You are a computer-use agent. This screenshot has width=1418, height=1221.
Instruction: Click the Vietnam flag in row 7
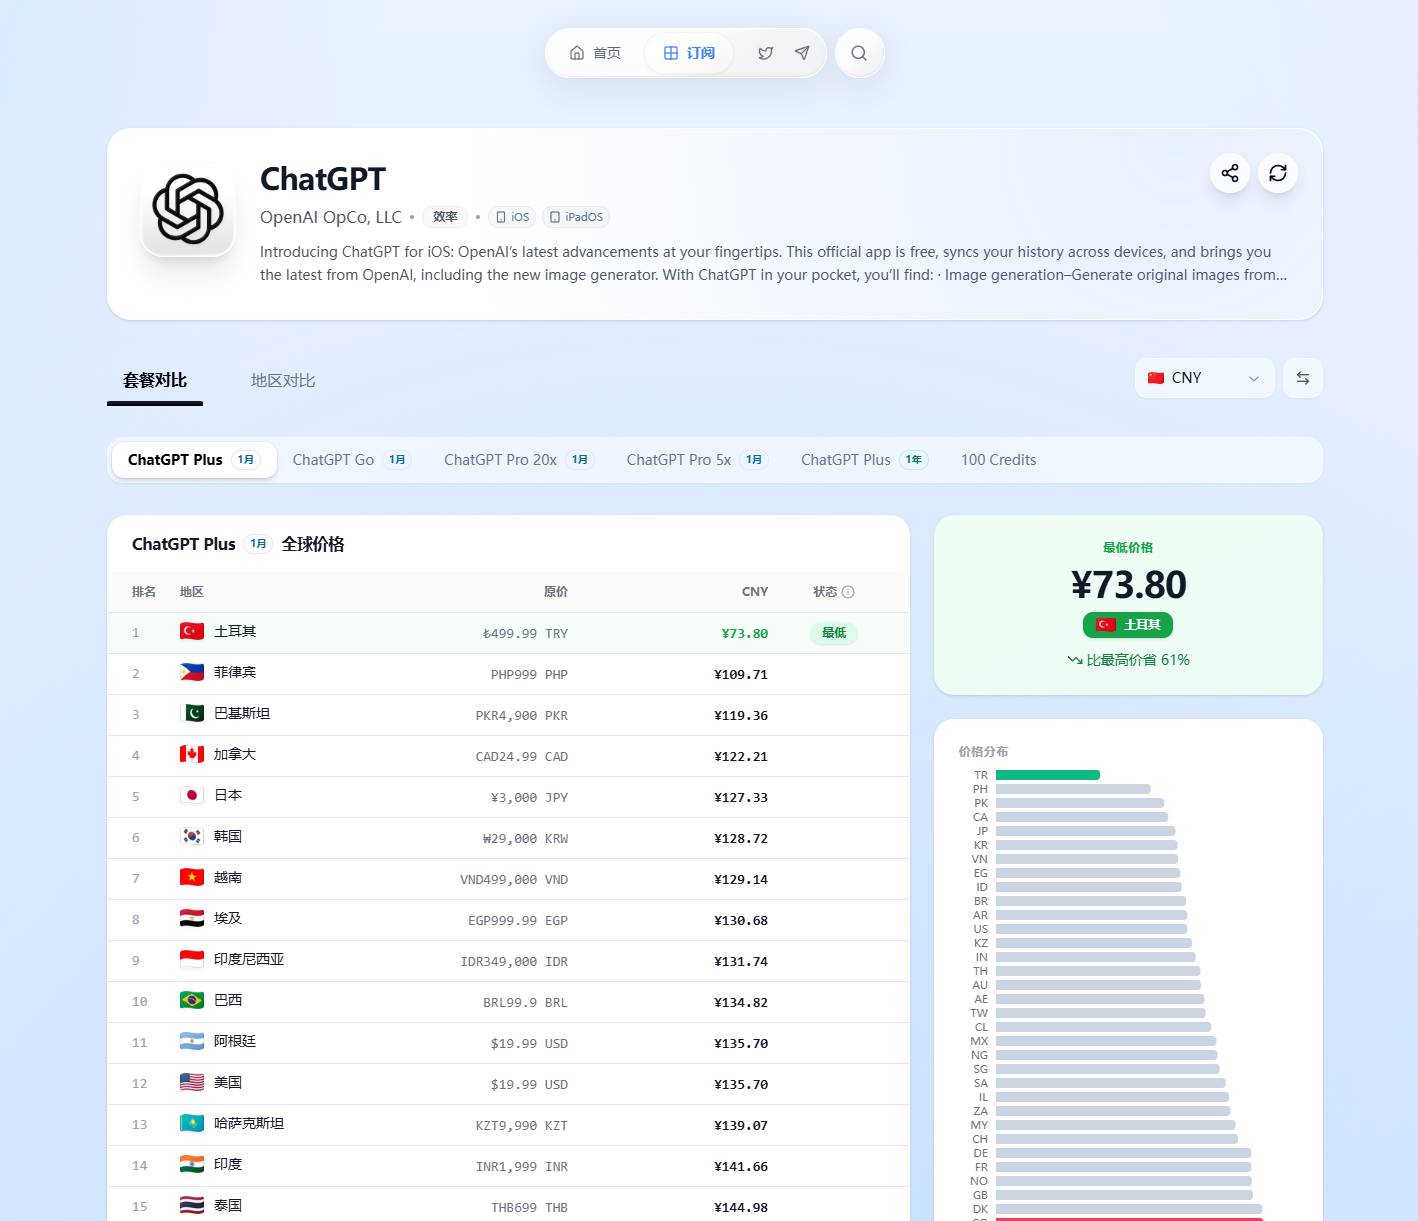(x=192, y=878)
